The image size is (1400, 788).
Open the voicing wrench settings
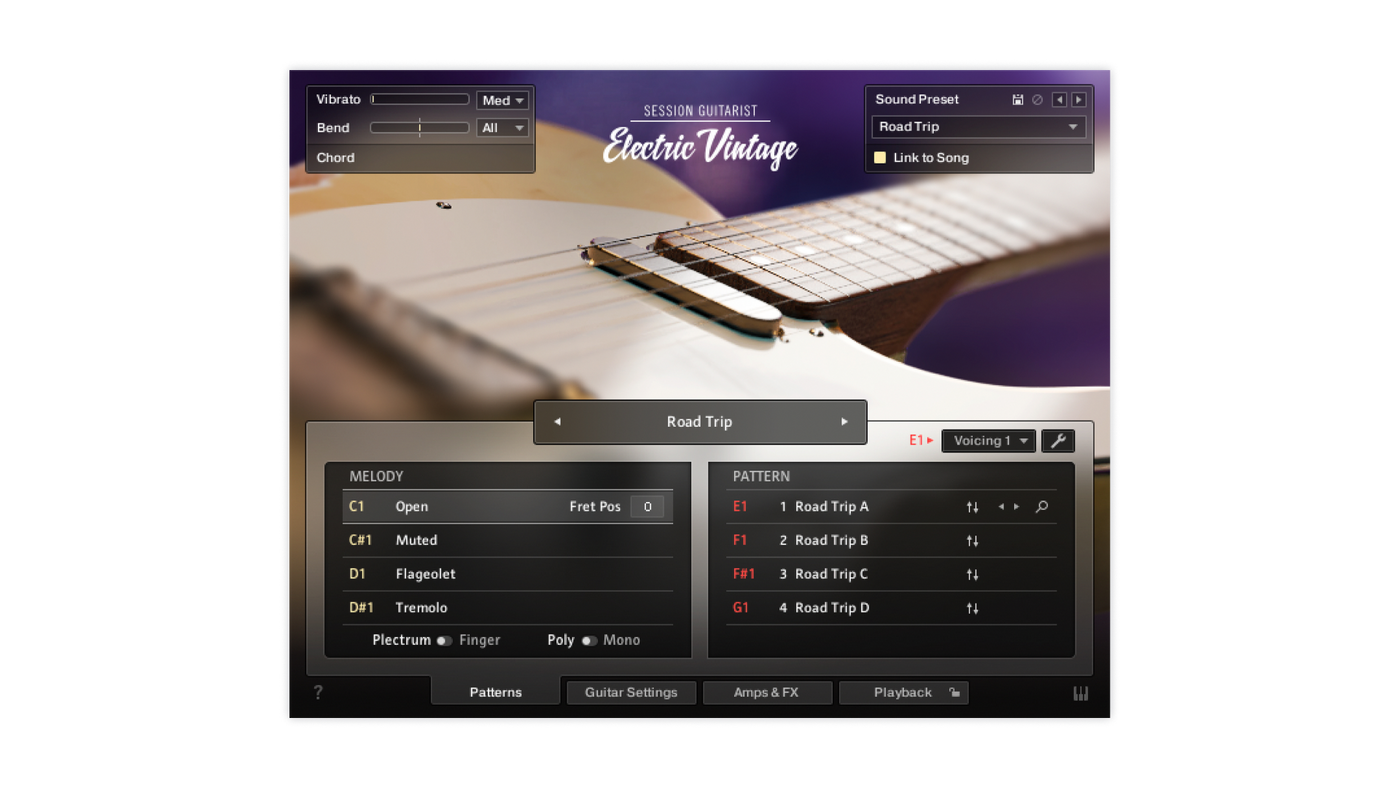(x=1058, y=441)
